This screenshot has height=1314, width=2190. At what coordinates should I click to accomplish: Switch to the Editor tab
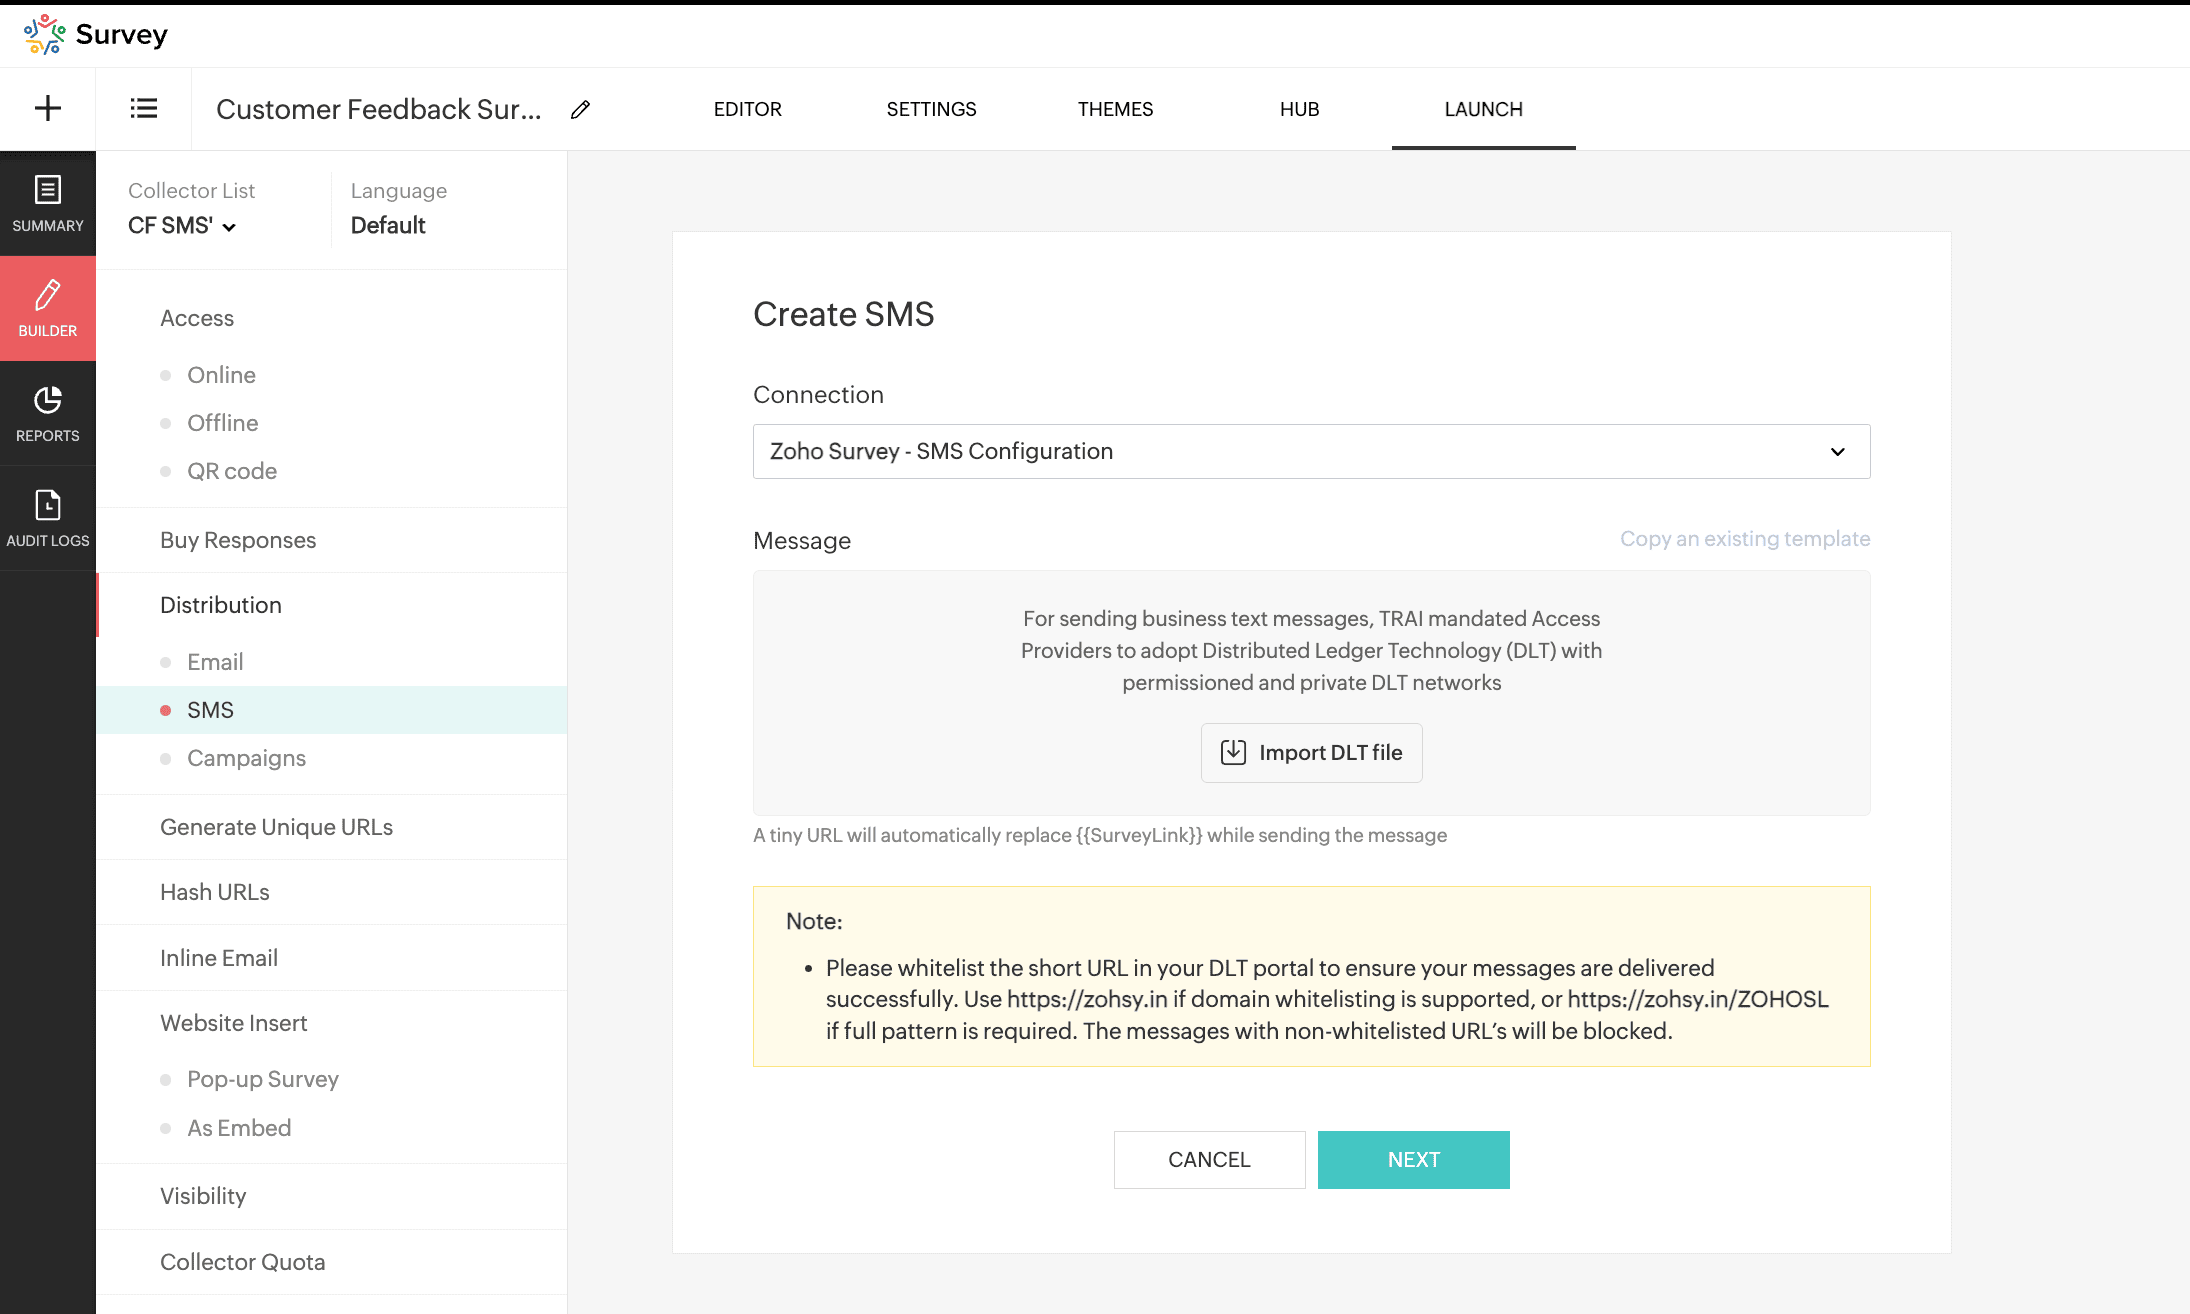747,109
